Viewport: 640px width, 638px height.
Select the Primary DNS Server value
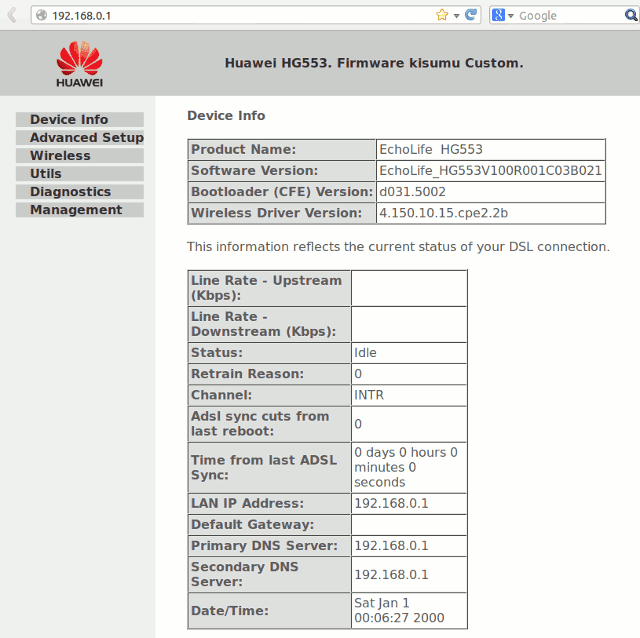(x=391, y=546)
